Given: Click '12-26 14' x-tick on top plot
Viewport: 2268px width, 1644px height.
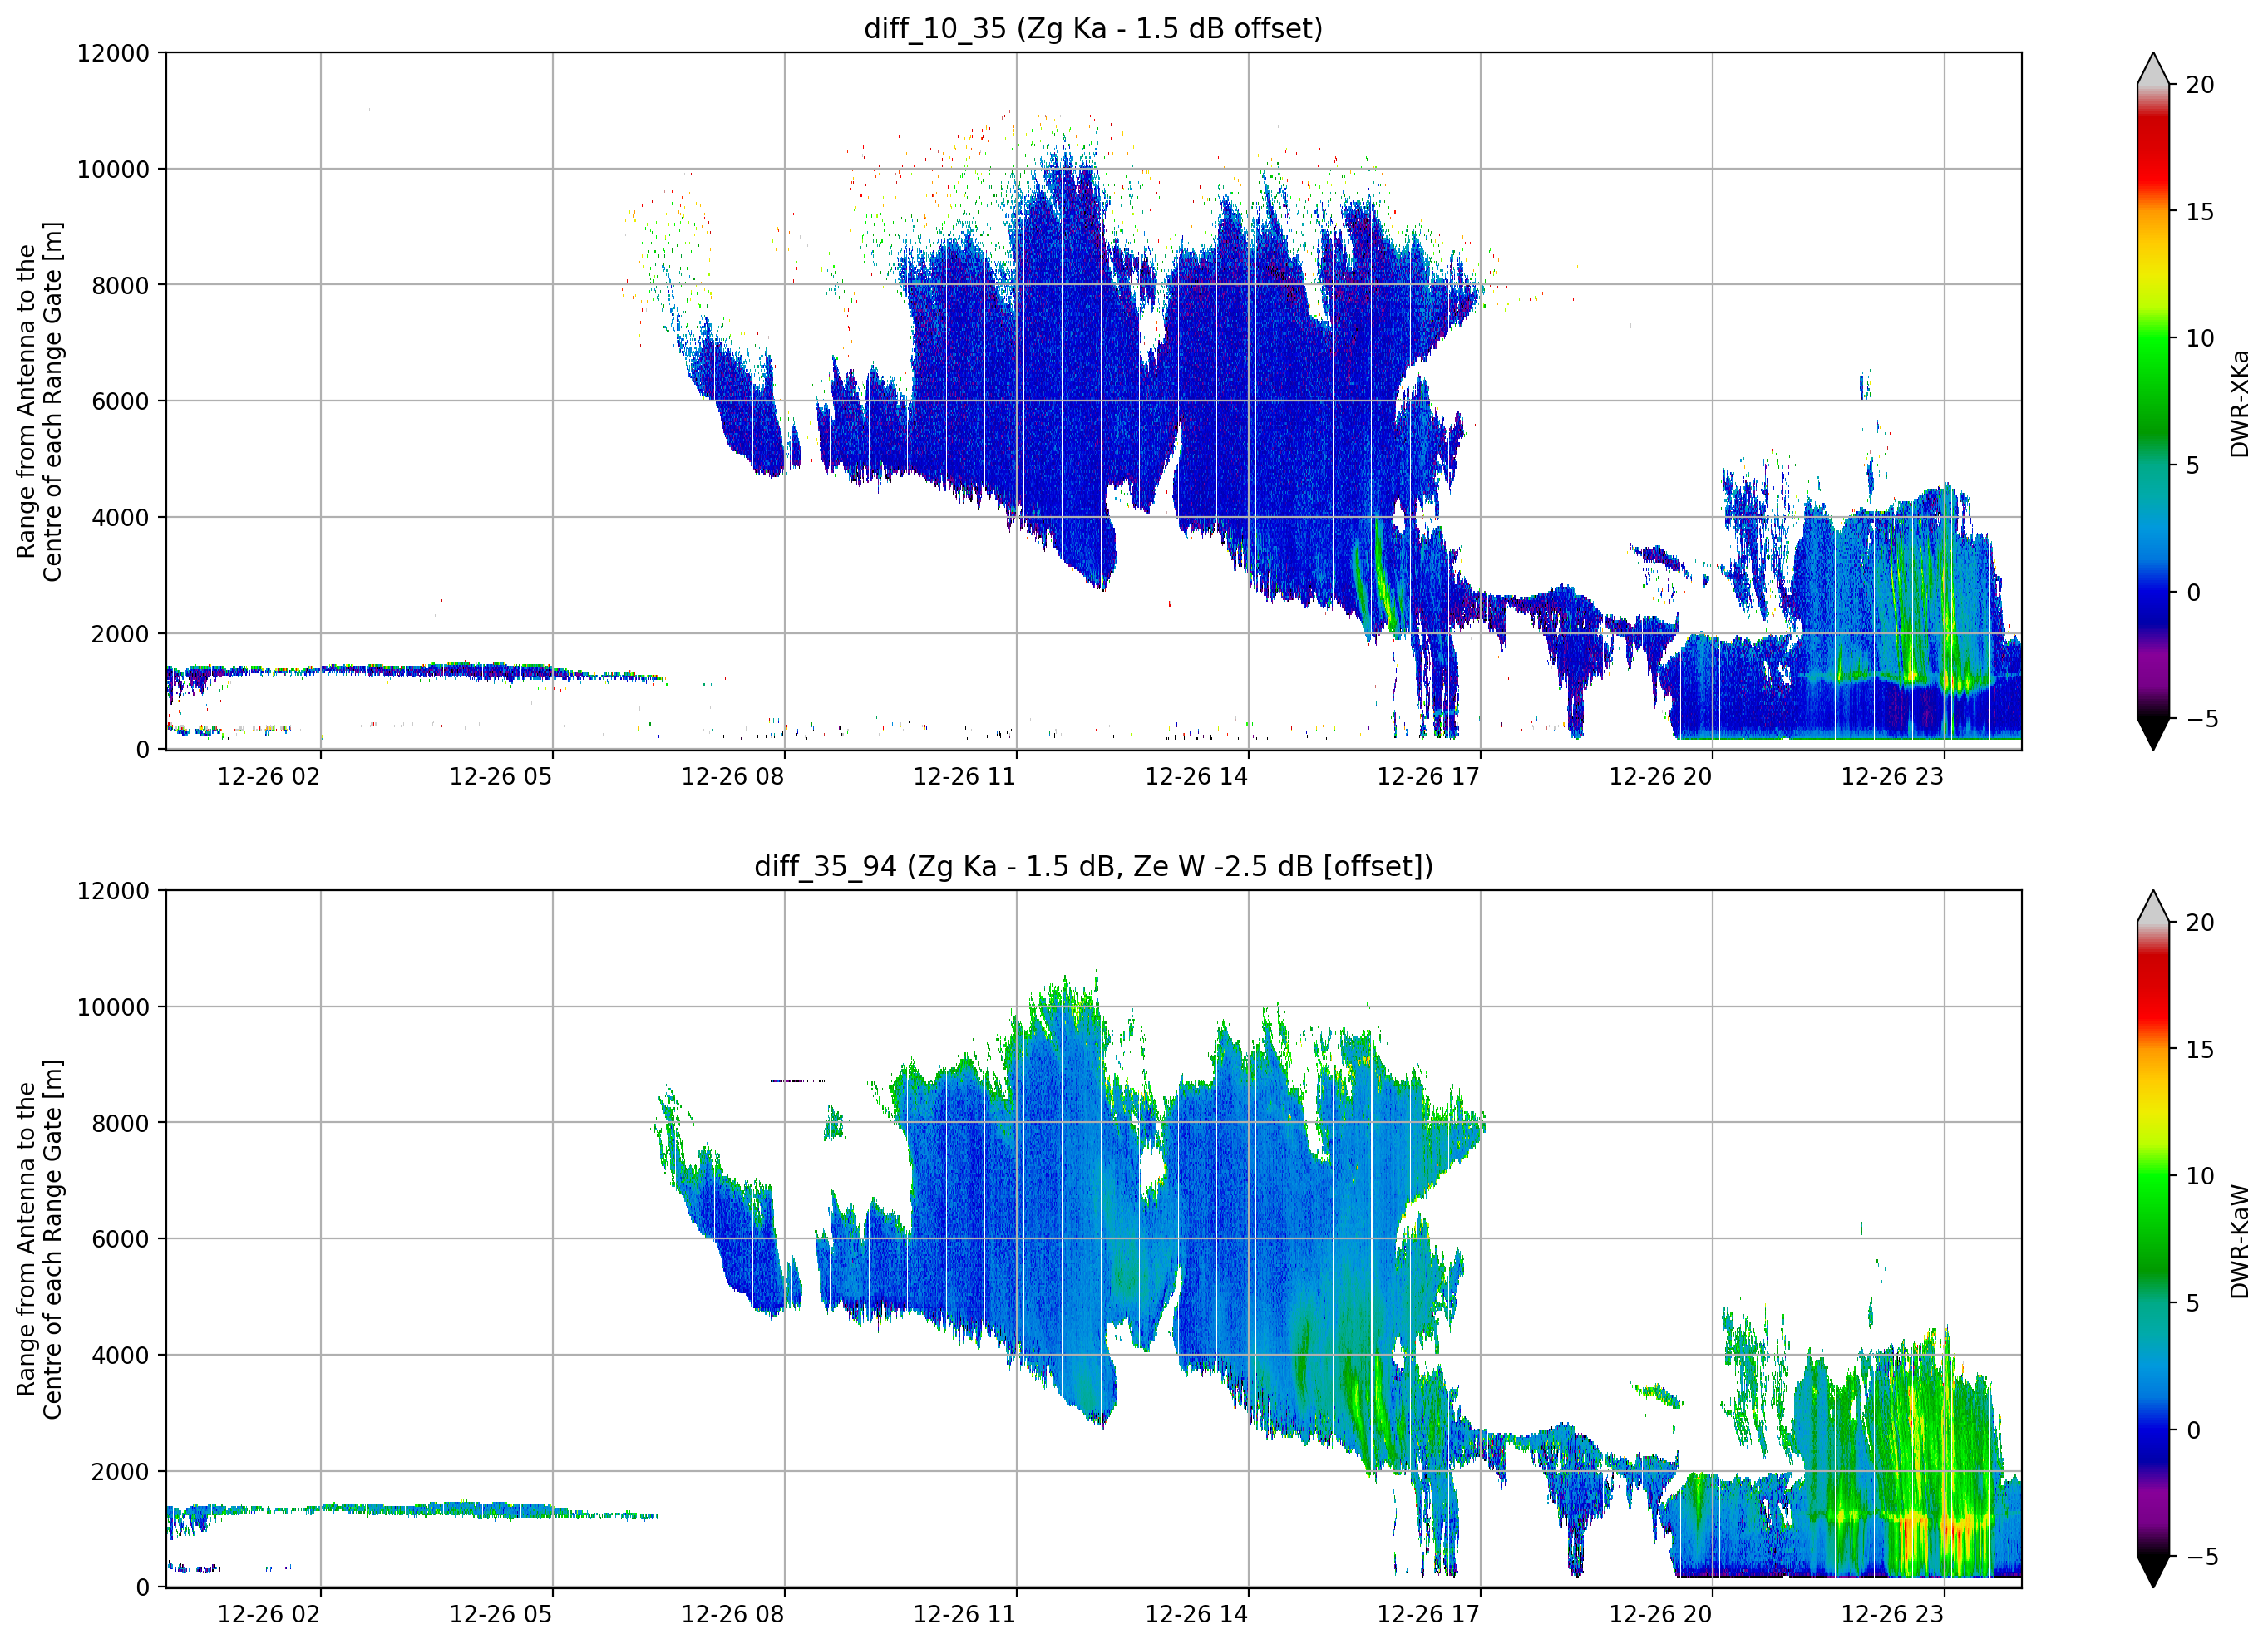Looking at the screenshot, I should (1197, 777).
